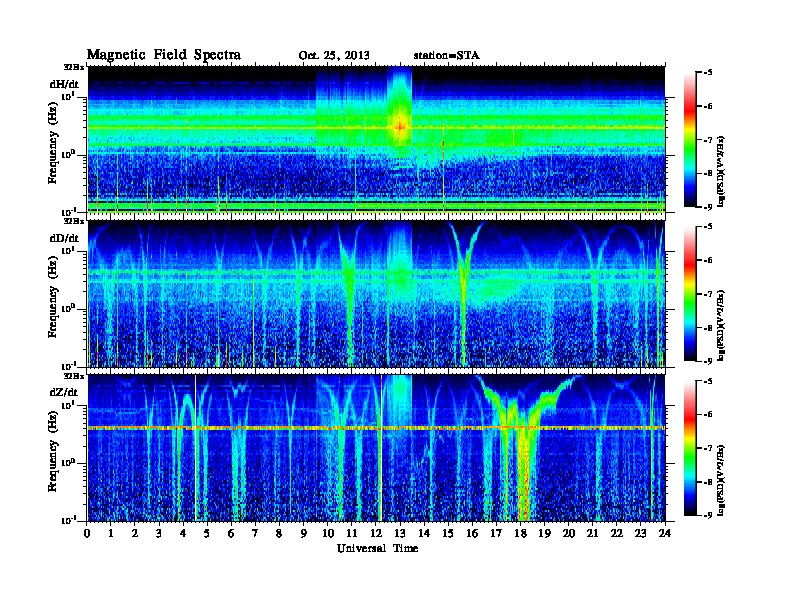Click the "Magnetic Field Spectra" title

(164, 55)
